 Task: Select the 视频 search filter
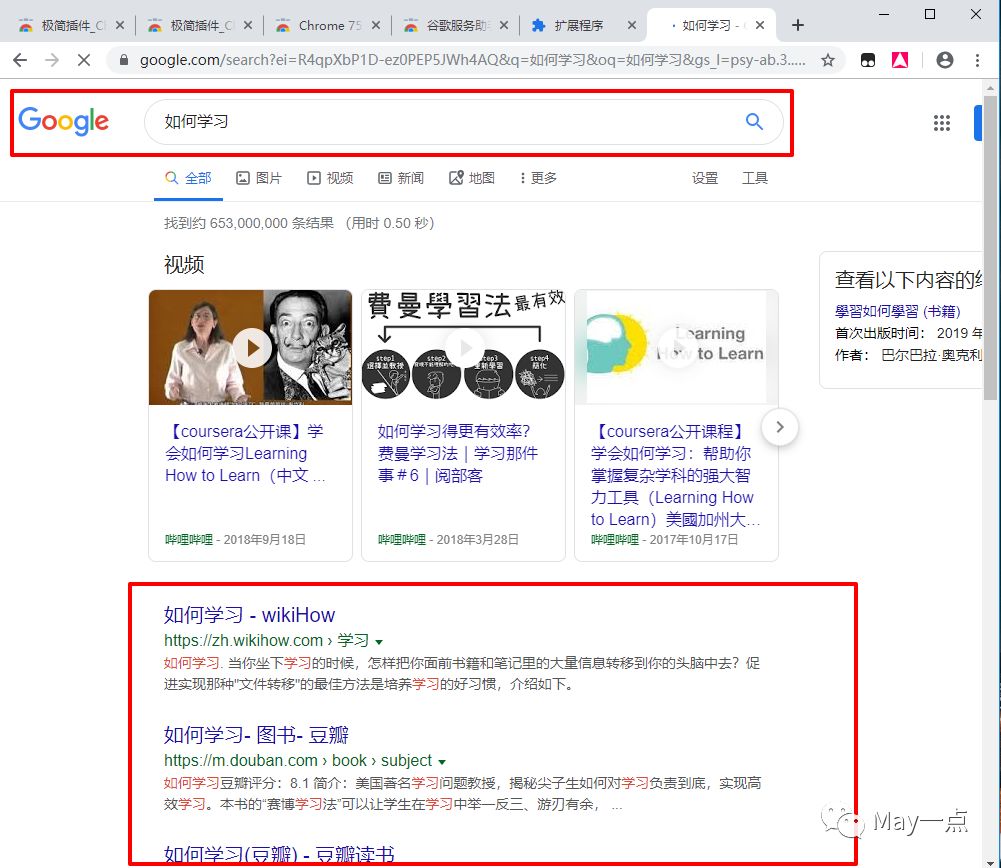[330, 178]
